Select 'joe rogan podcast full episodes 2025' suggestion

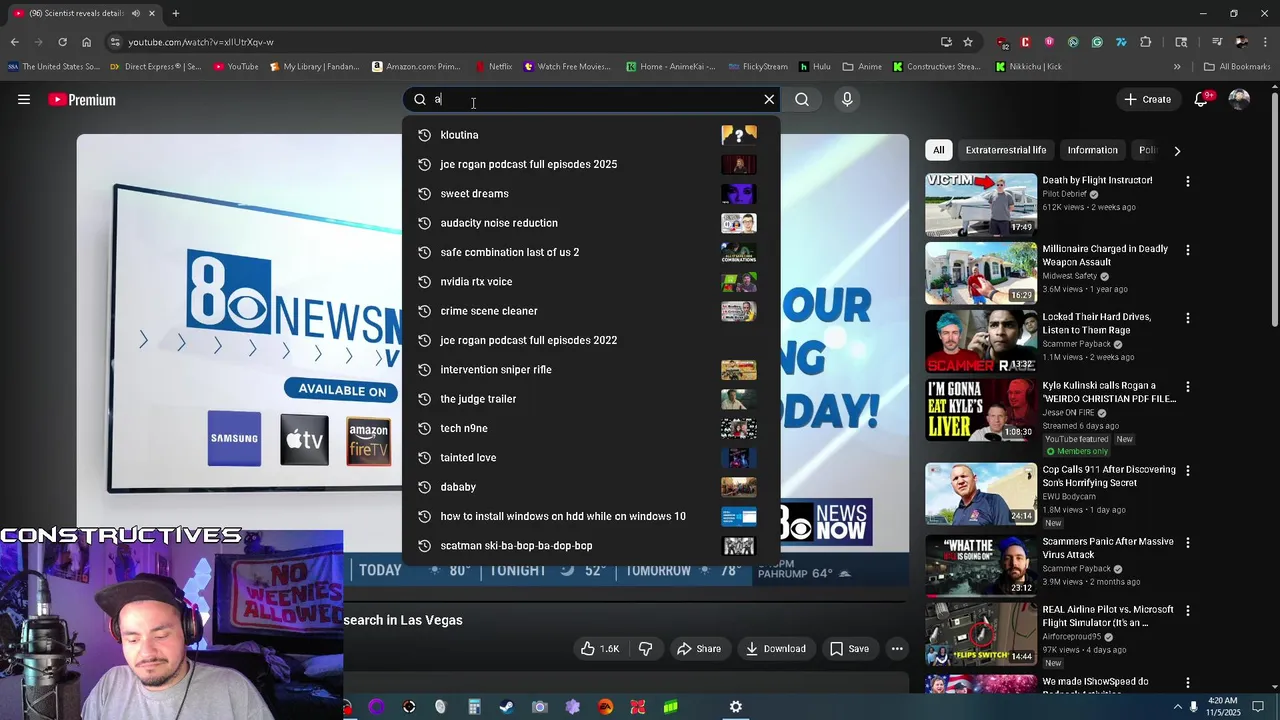pyautogui.click(x=590, y=164)
